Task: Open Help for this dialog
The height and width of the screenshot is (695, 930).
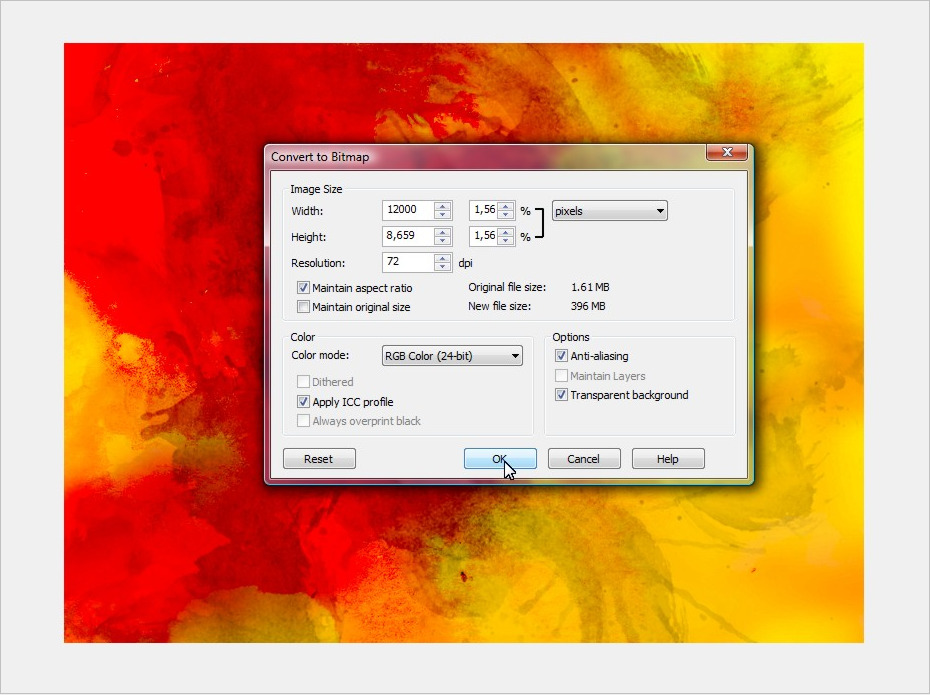Action: (x=668, y=459)
